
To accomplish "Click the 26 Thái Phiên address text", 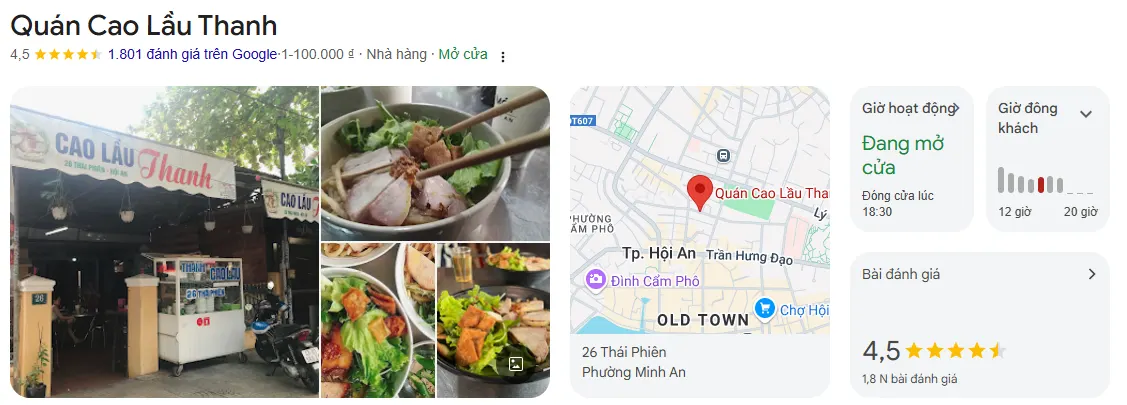I will [x=624, y=352].
